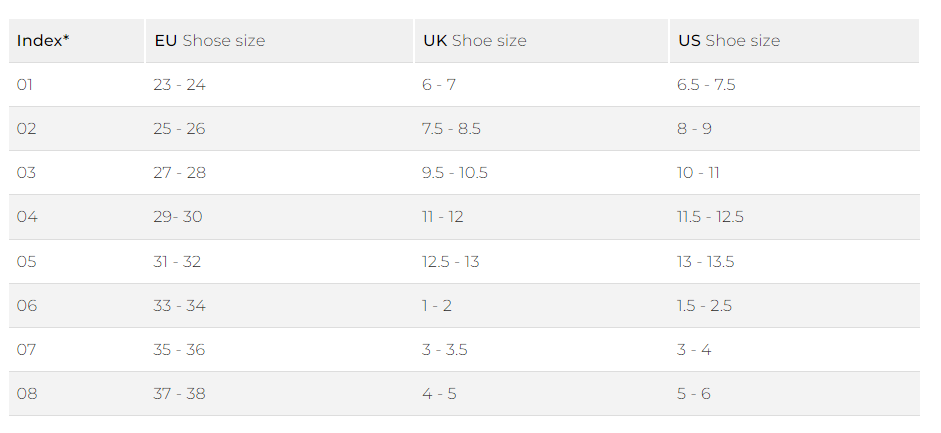Click the US Shoe size header

coord(729,41)
